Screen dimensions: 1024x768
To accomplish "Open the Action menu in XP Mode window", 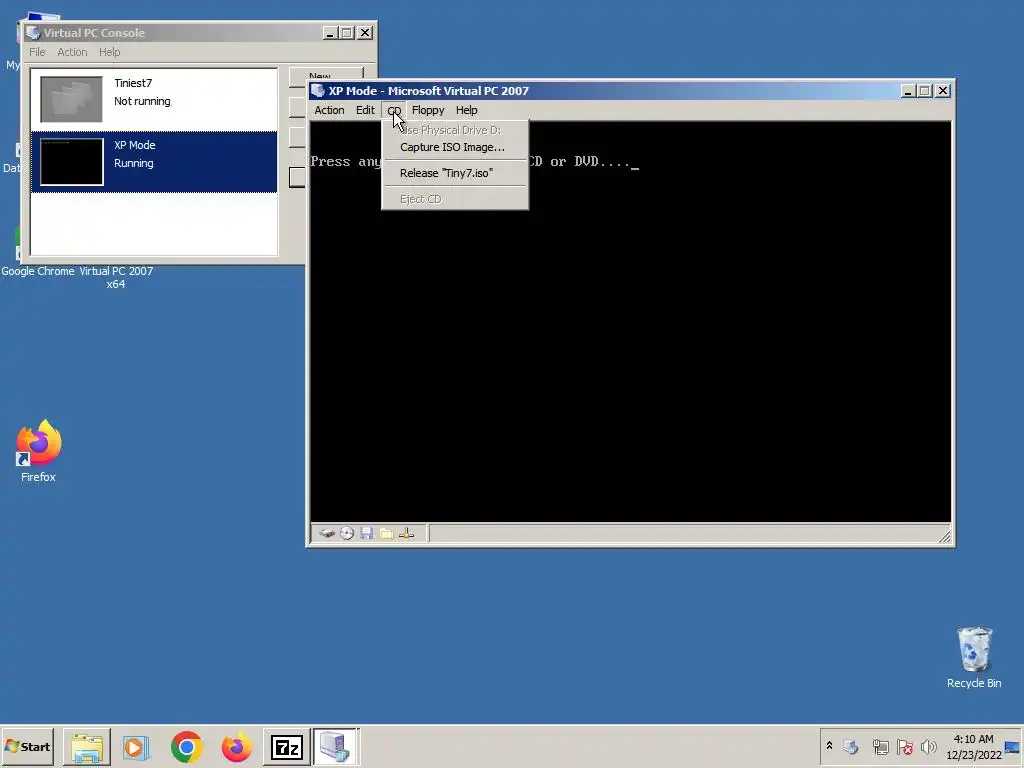I will tap(329, 110).
